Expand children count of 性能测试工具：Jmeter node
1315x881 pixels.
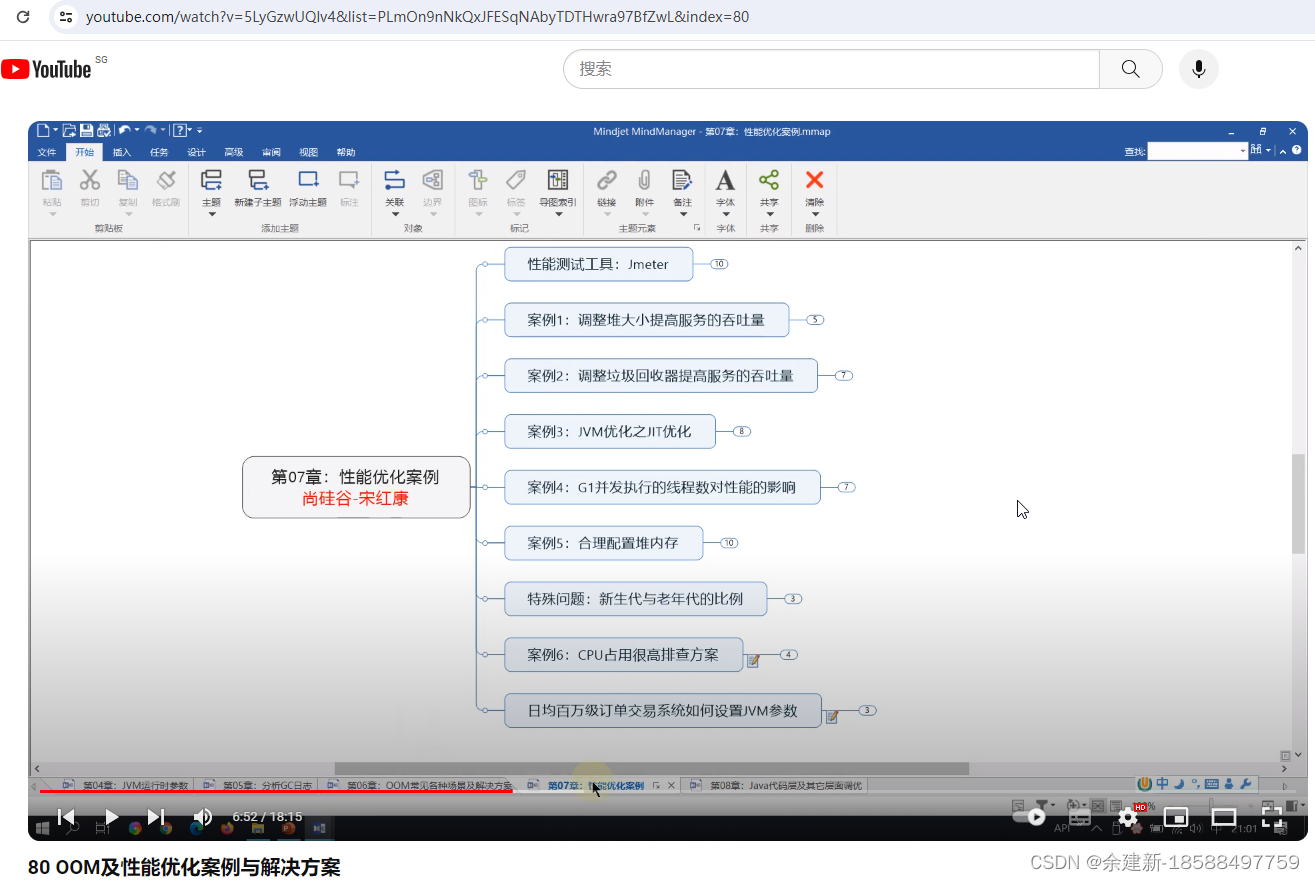719,264
